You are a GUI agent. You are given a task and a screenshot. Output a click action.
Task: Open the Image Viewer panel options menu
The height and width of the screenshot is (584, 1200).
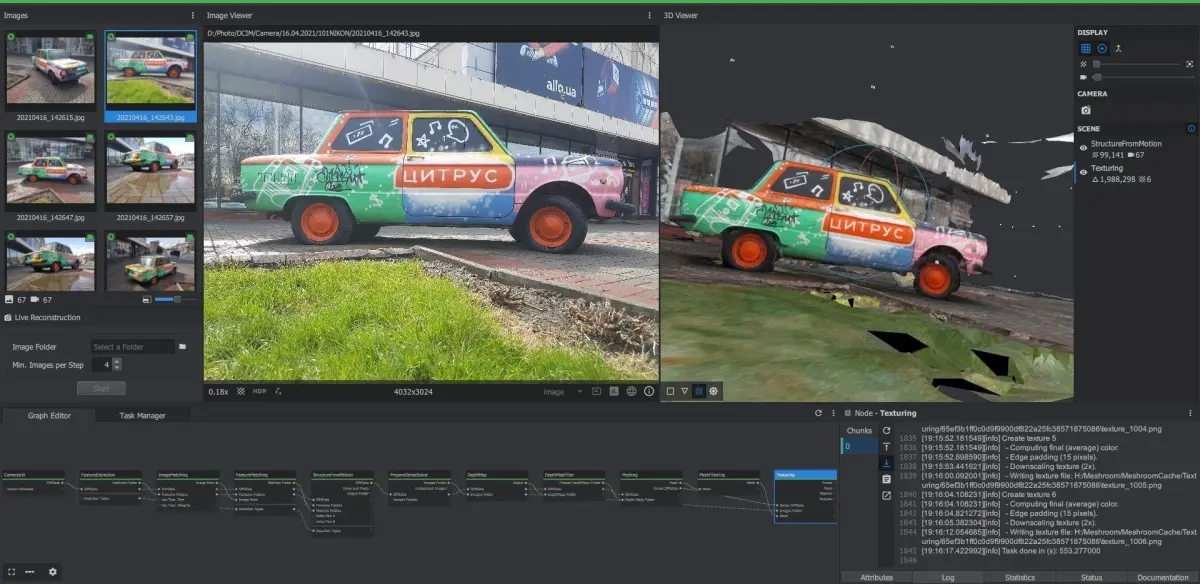(x=650, y=15)
